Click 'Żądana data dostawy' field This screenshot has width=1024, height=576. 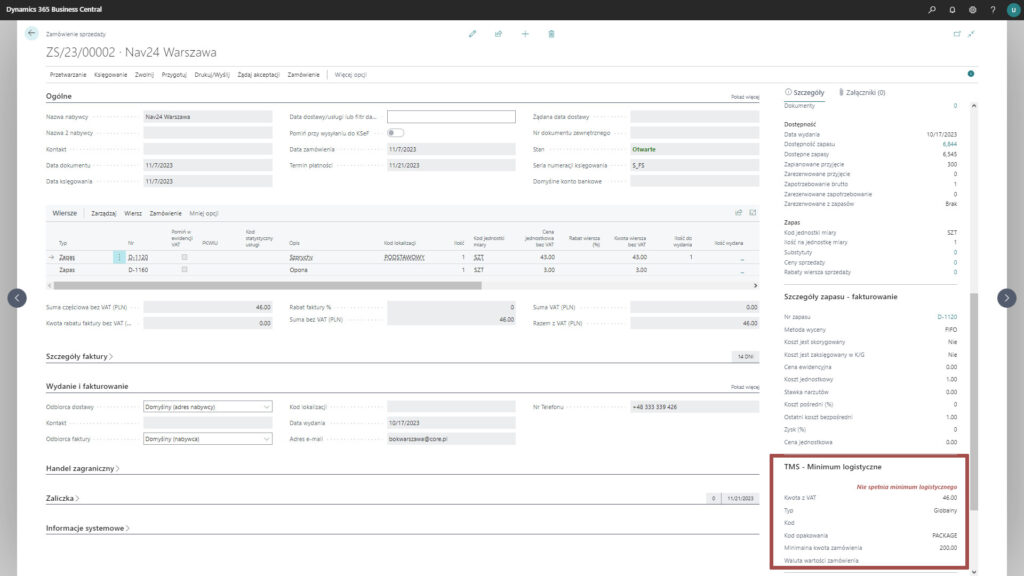point(695,117)
